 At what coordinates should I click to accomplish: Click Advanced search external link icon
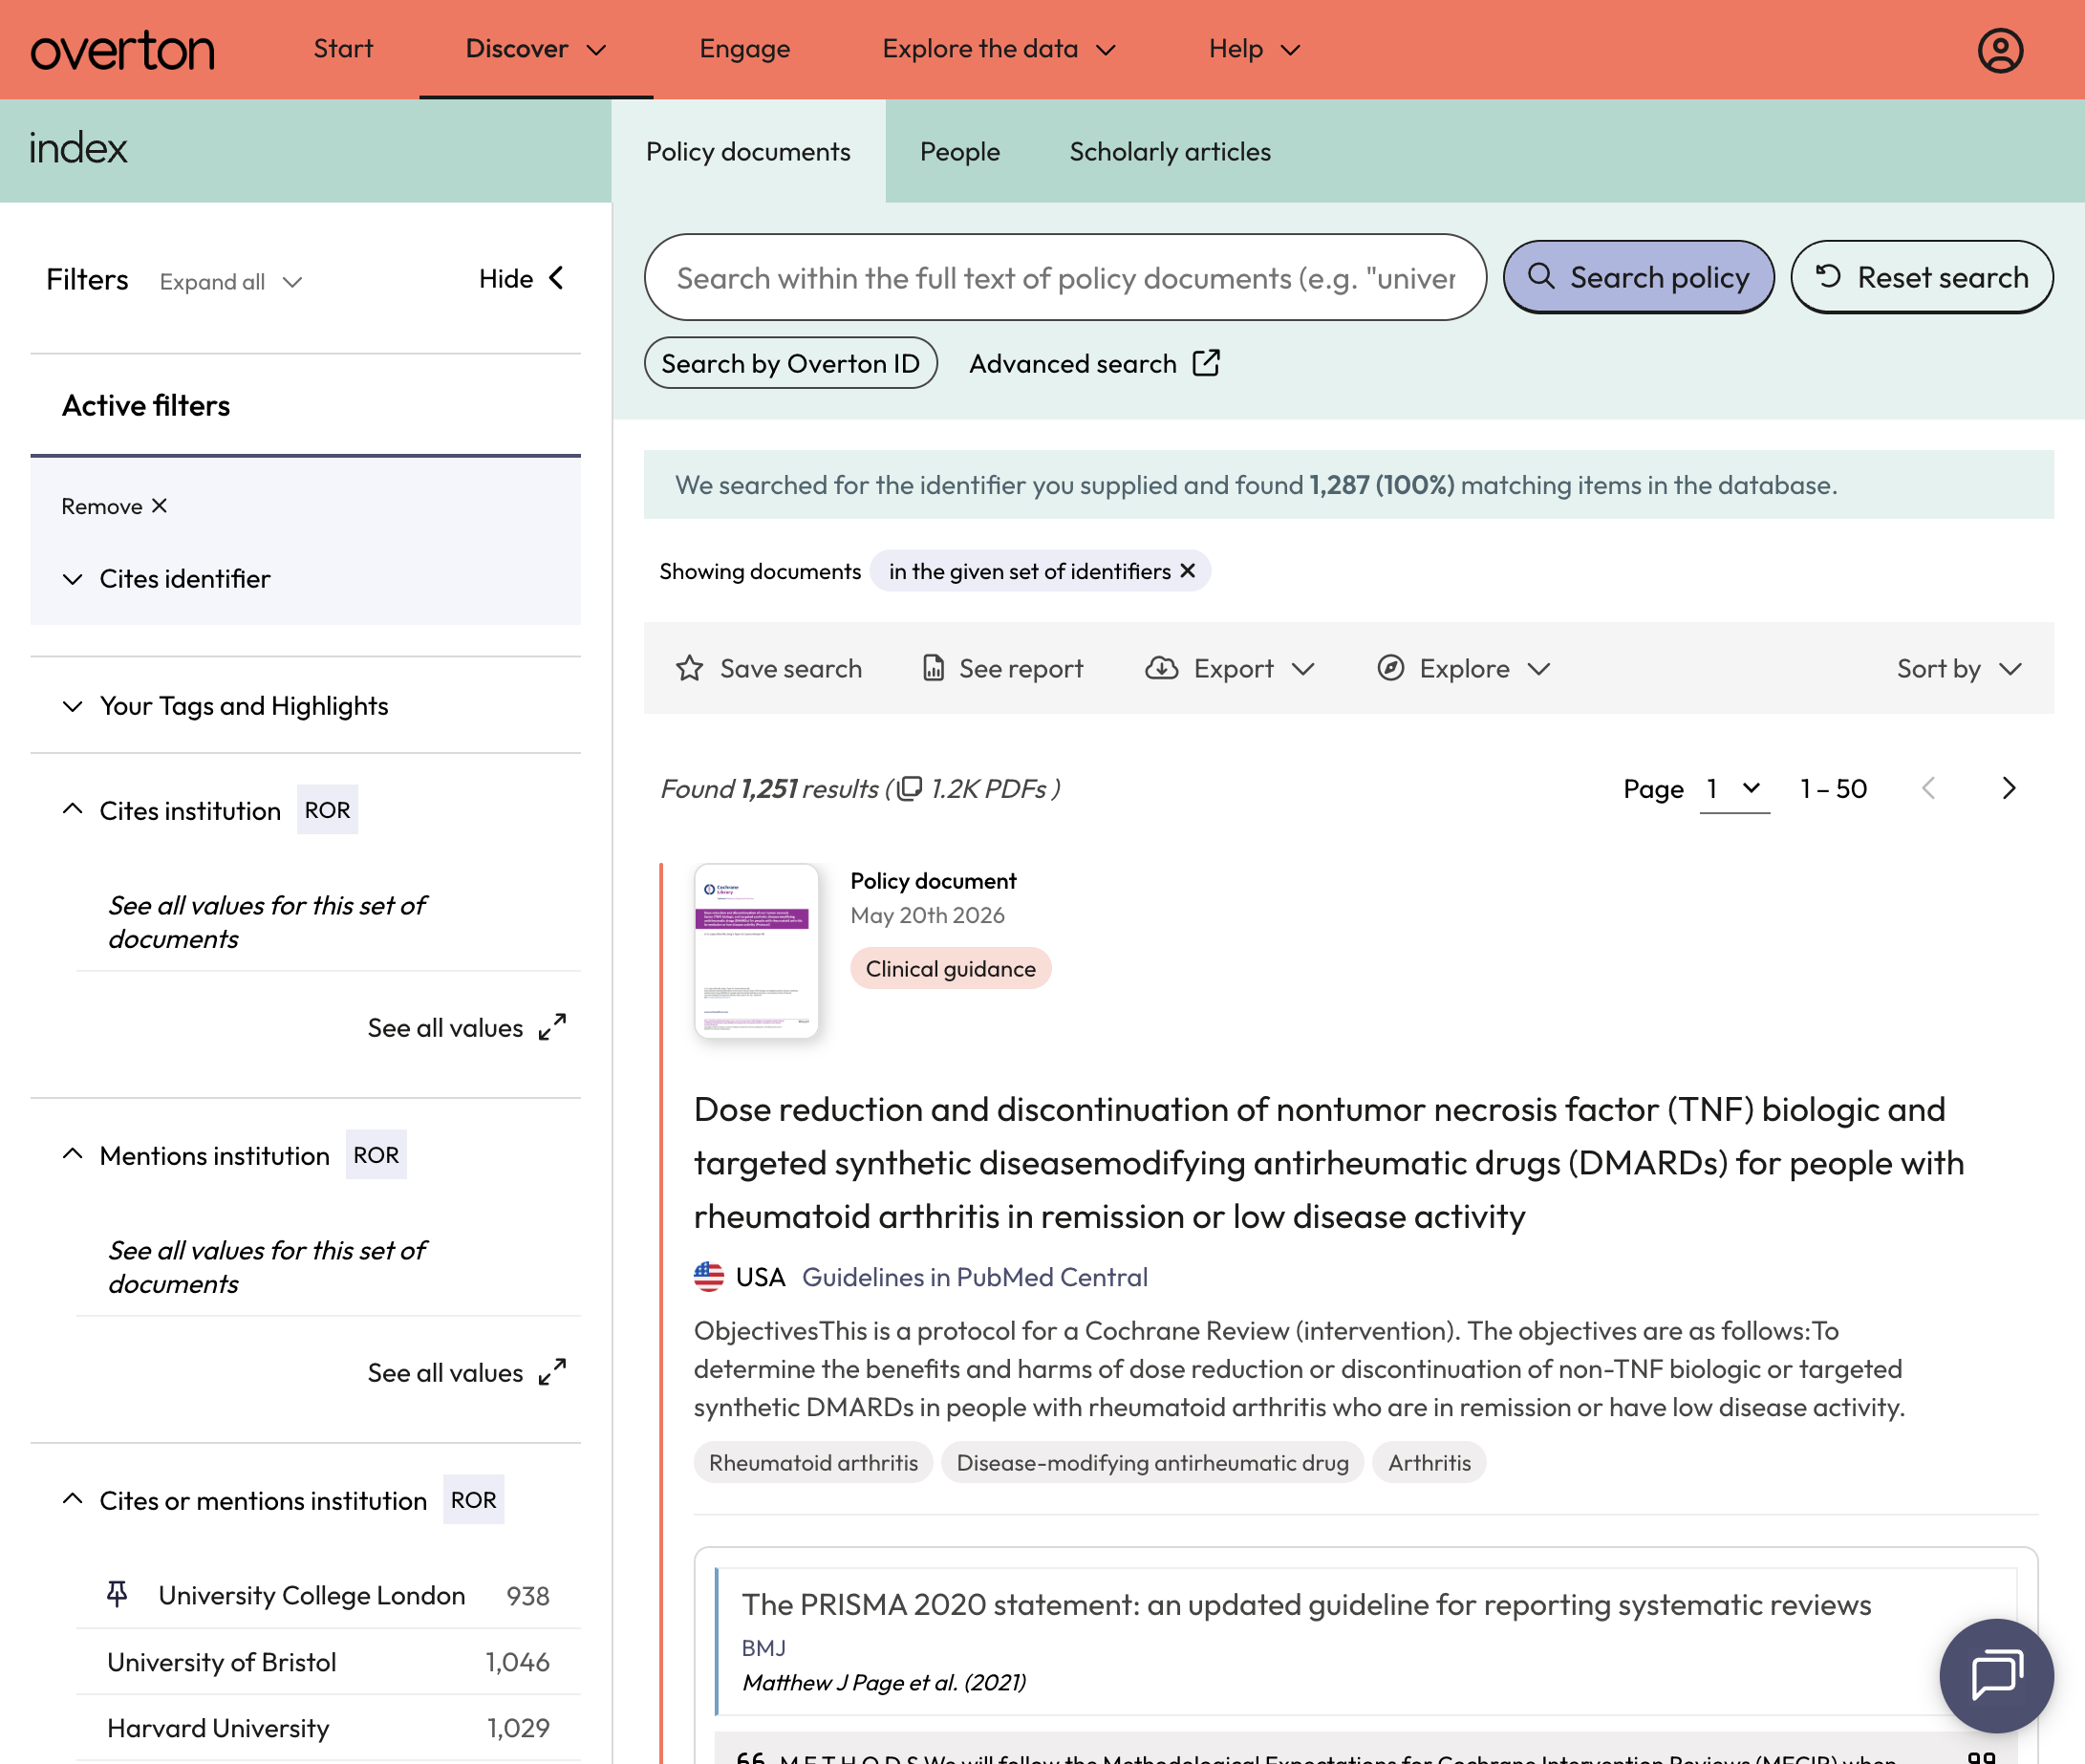click(1206, 362)
